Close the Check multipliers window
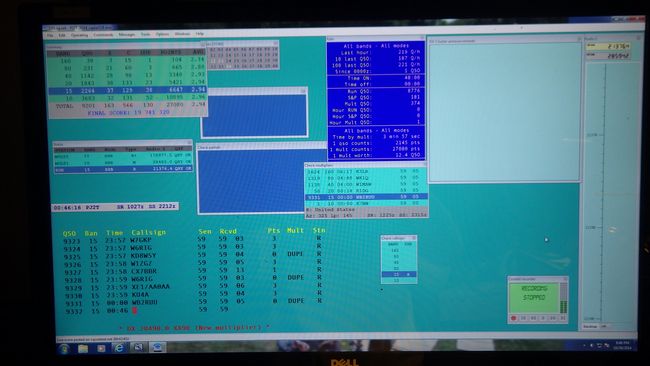This screenshot has width=650, height=366. [x=424, y=165]
